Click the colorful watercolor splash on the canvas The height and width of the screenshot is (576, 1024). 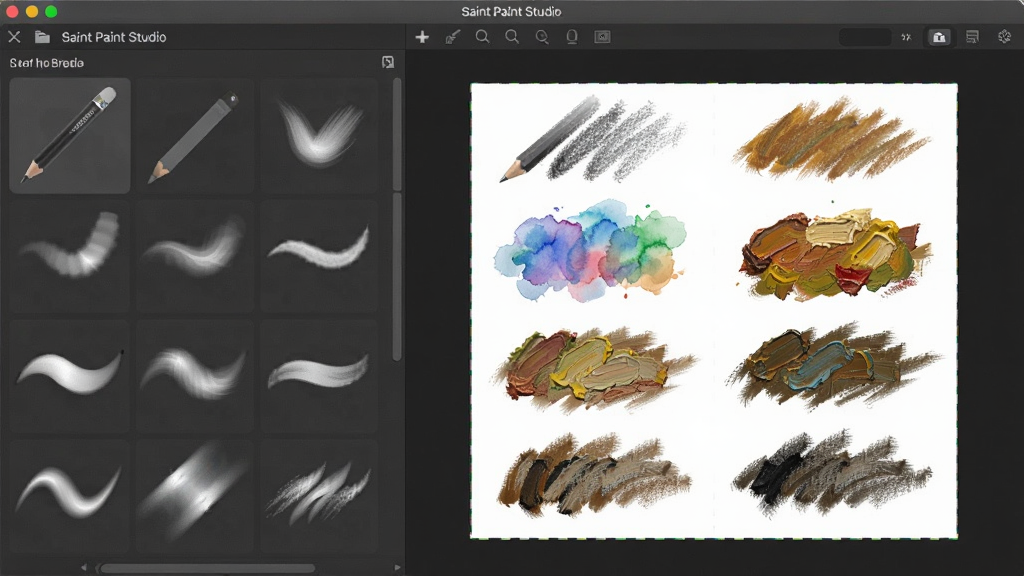point(591,251)
